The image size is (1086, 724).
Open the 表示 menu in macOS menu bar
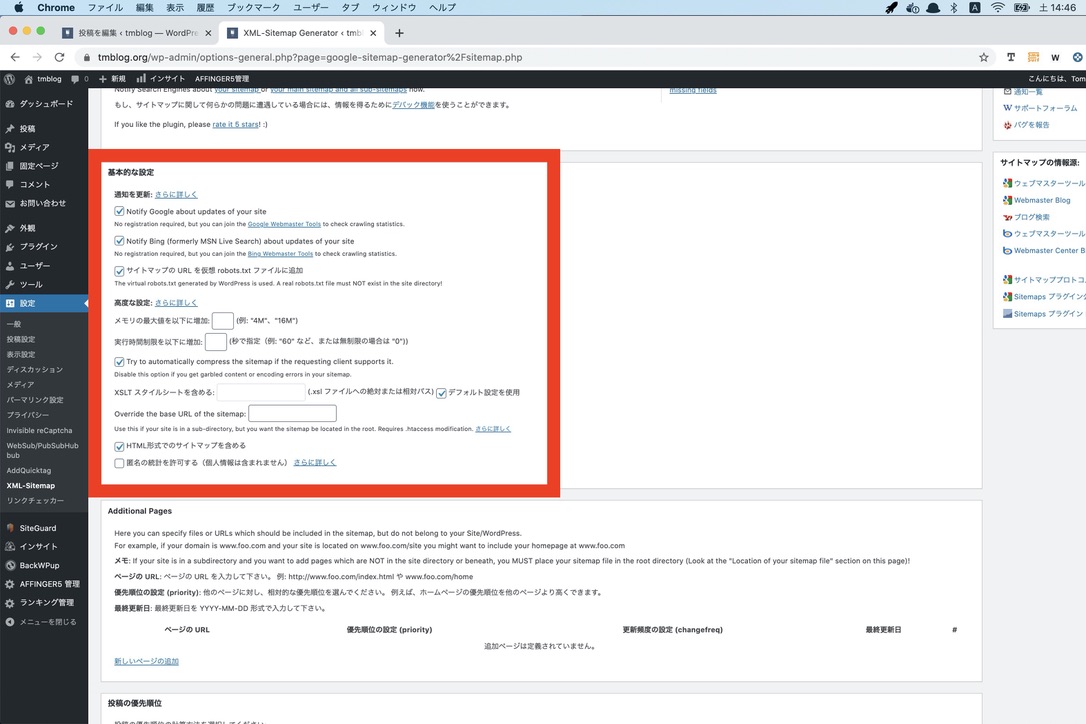[175, 8]
